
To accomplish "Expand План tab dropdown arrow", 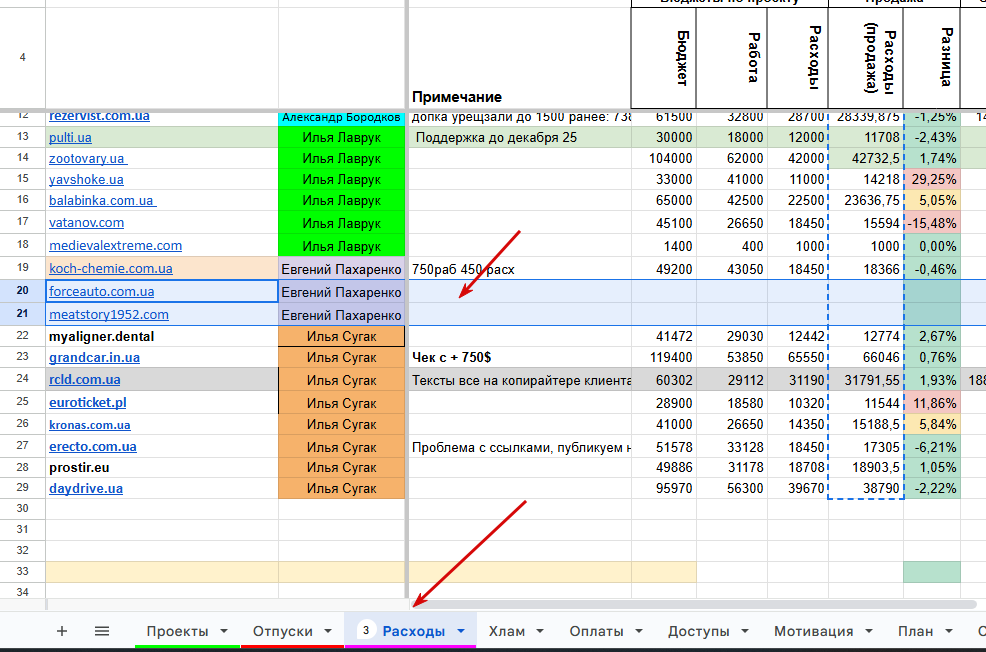I will [x=949, y=631].
